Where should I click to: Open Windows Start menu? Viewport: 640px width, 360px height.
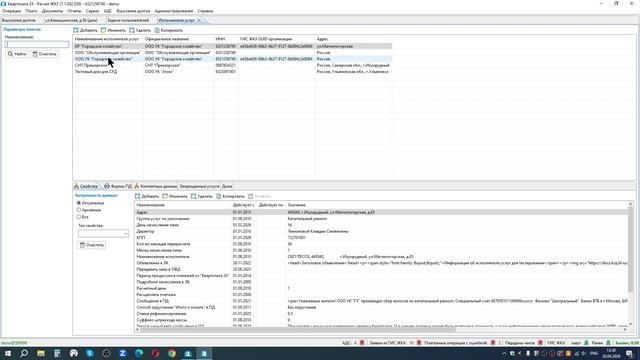[8, 353]
